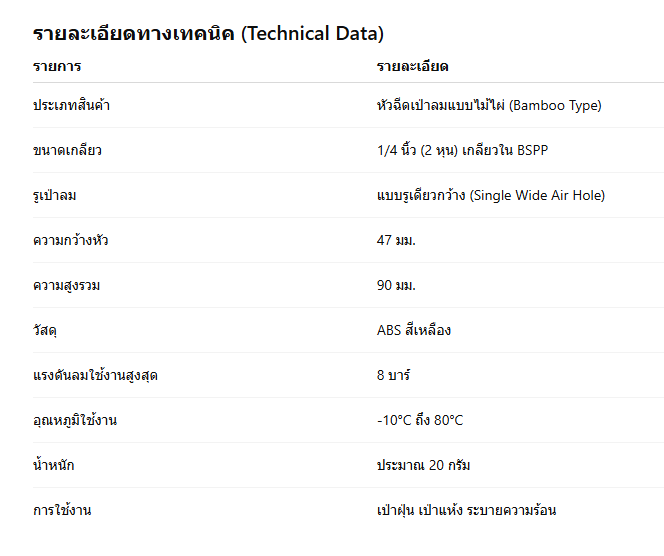664x556 pixels.
Task: Click the 8 บาร์ pressure value
Action: [394, 375]
